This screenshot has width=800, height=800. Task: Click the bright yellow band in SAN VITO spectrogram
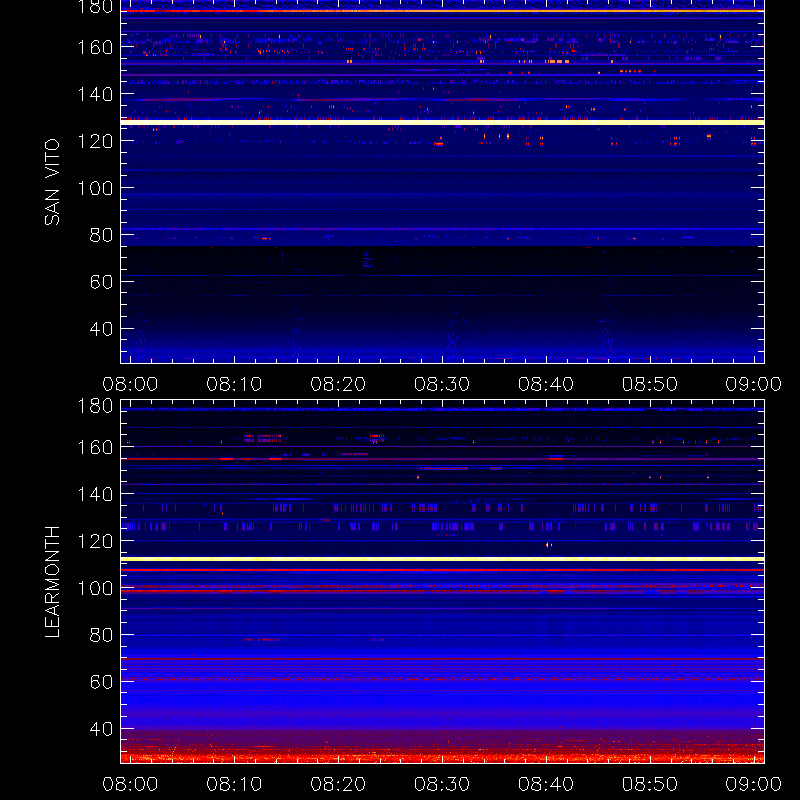pos(442,122)
